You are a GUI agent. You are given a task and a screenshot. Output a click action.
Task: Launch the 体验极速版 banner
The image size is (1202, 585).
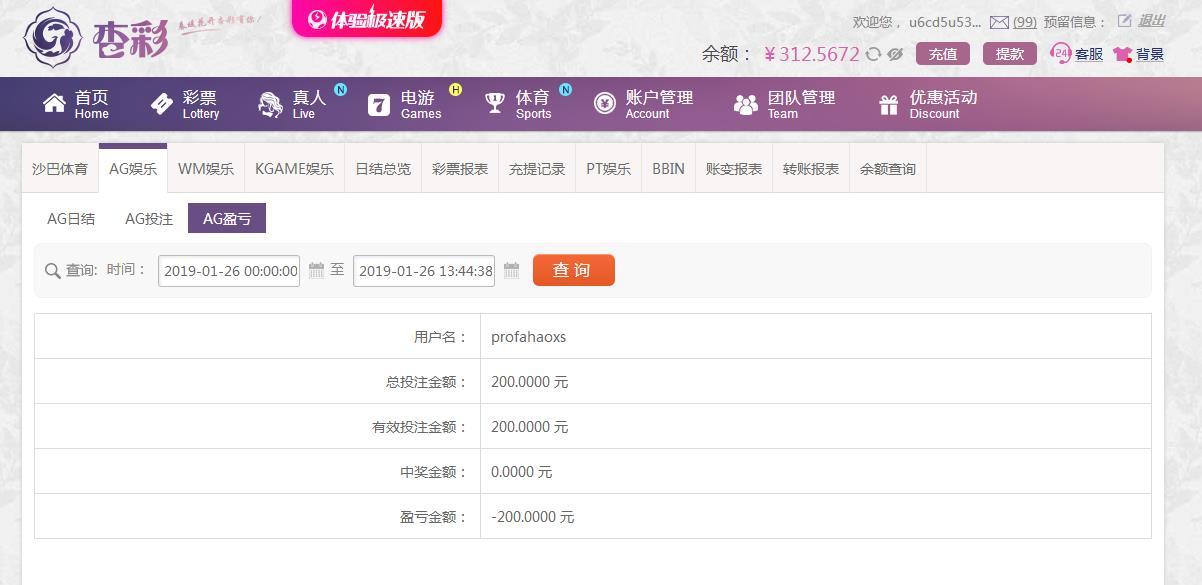(367, 18)
